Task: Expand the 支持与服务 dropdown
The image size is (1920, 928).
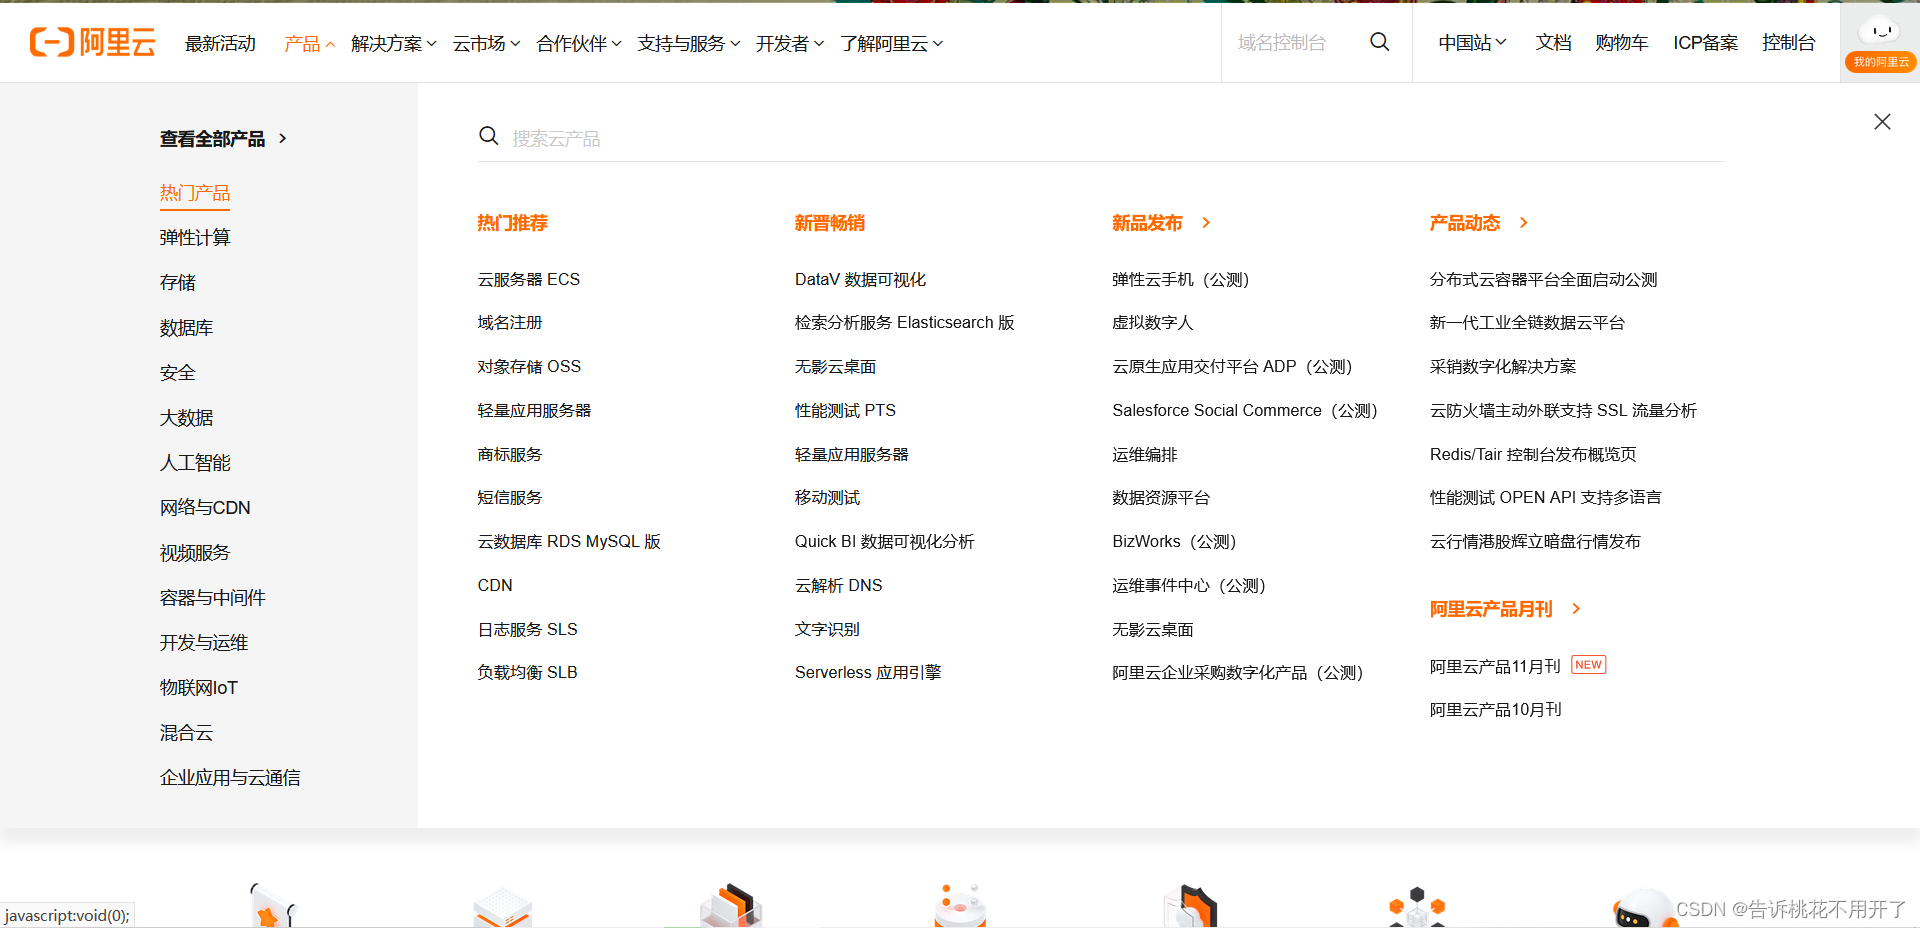Action: click(x=689, y=44)
